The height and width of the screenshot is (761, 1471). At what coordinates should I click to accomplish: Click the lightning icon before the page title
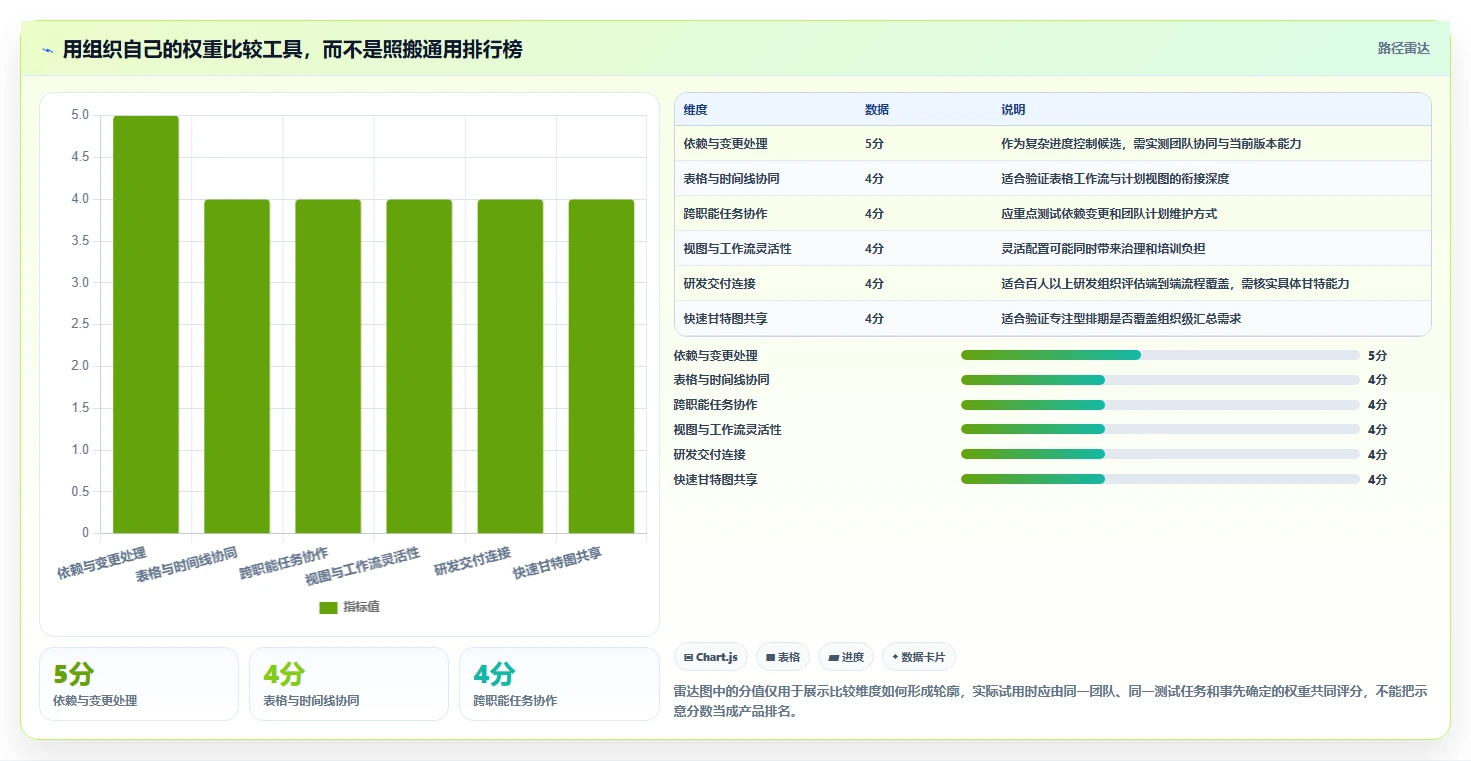[x=48, y=50]
